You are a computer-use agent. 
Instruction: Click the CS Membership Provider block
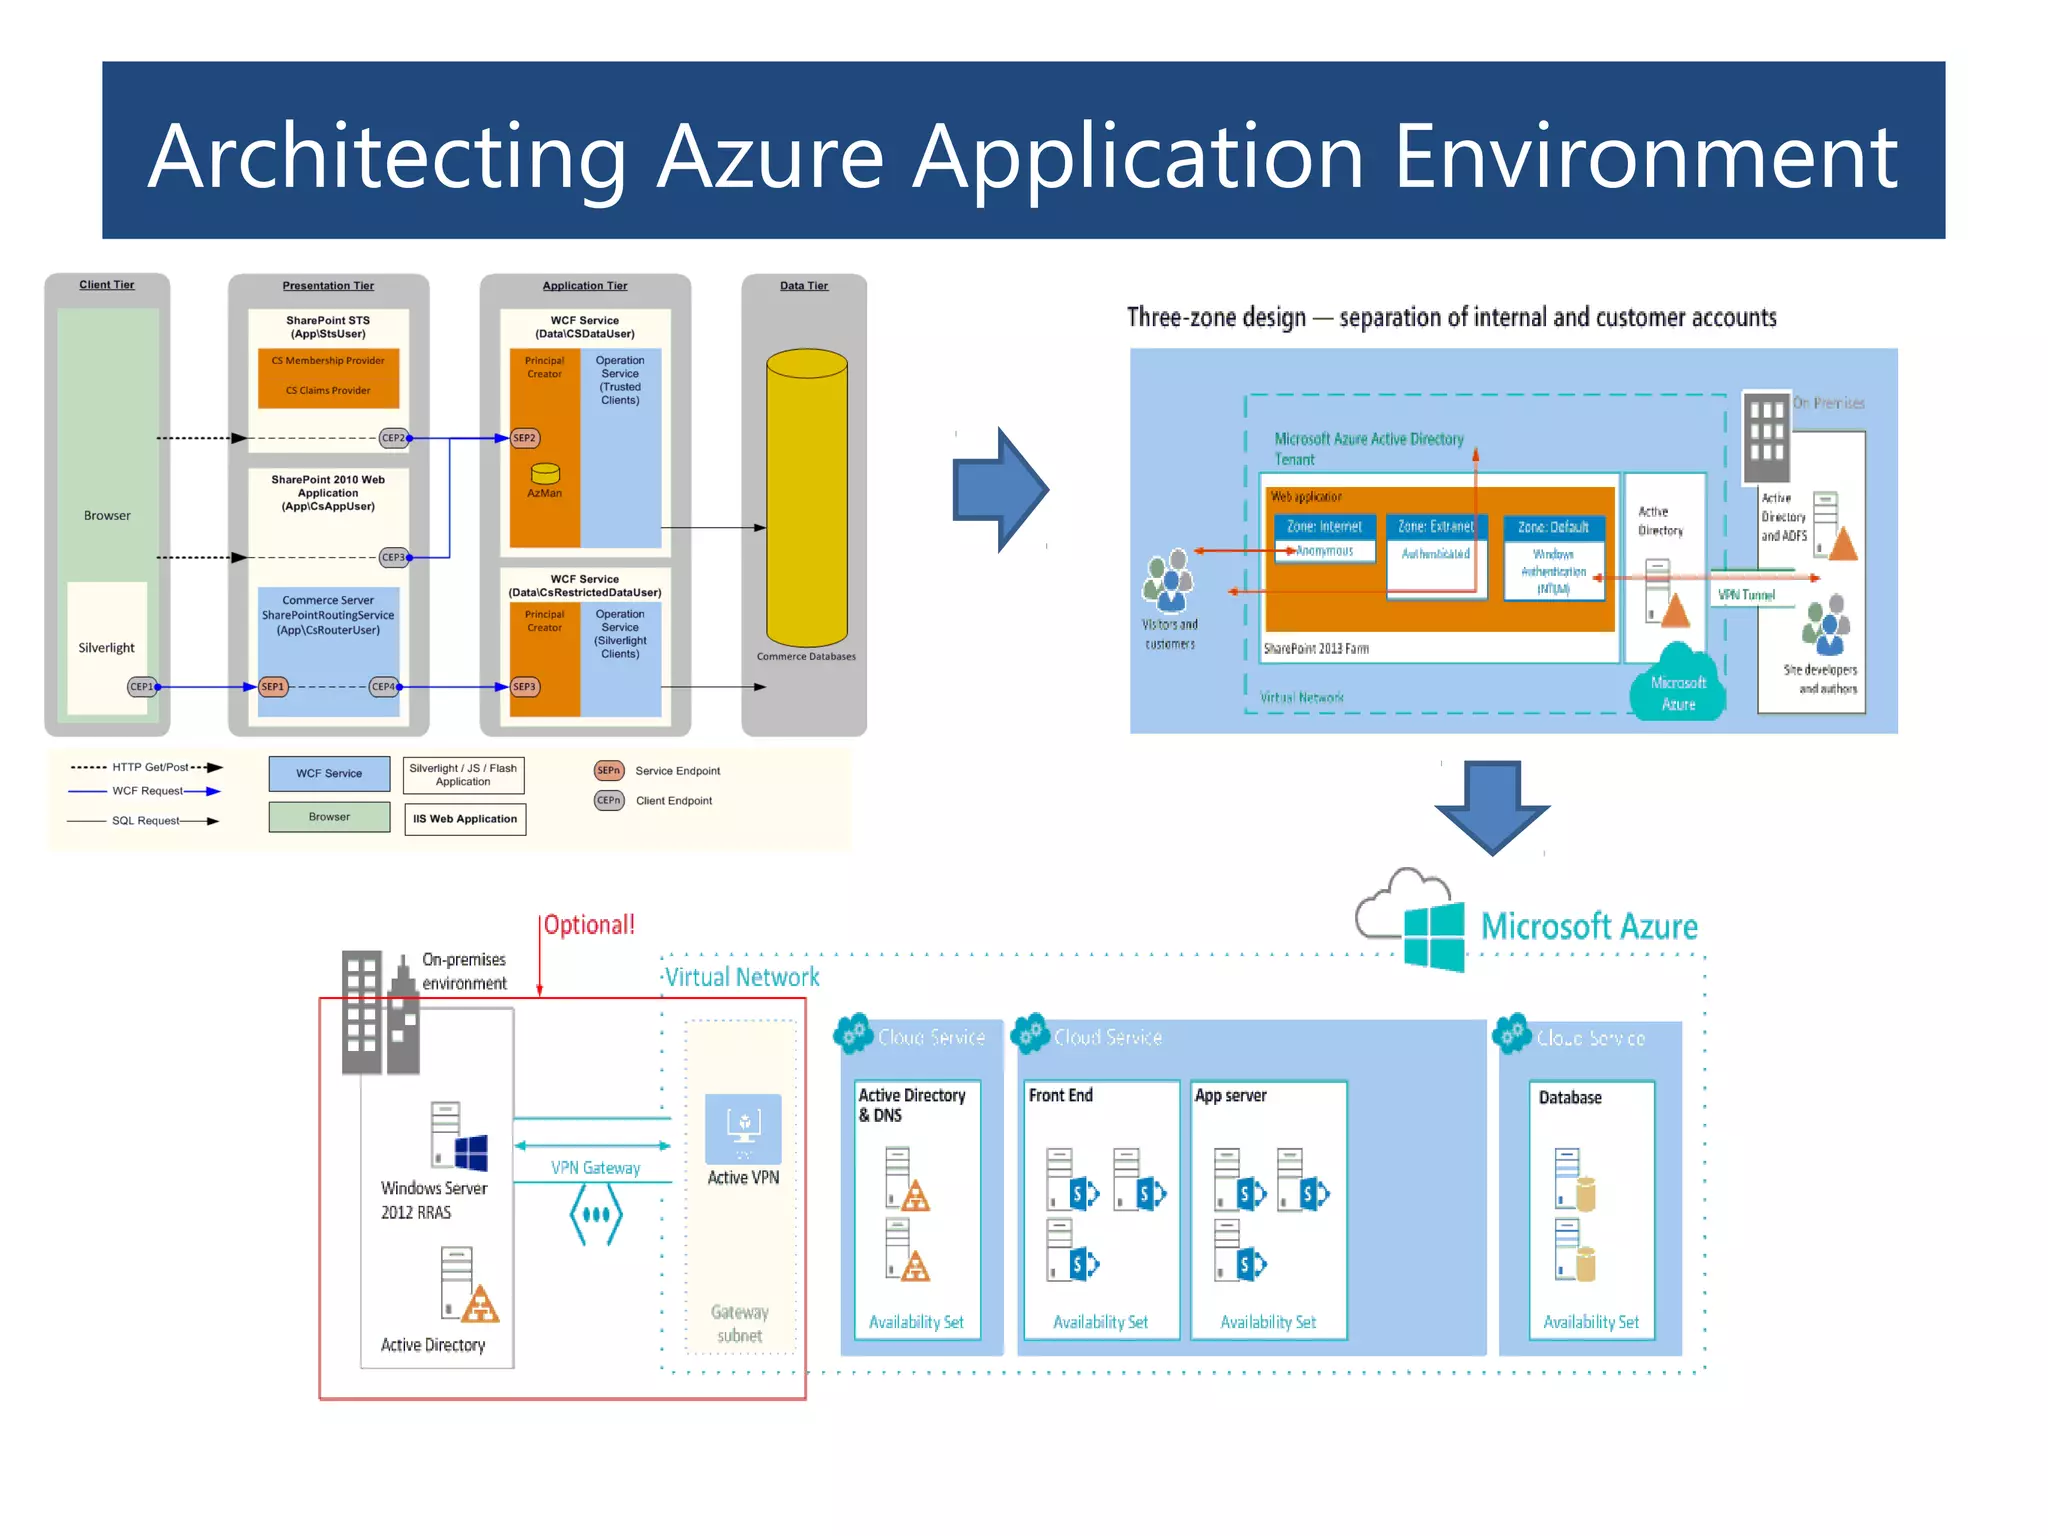pyautogui.click(x=328, y=362)
